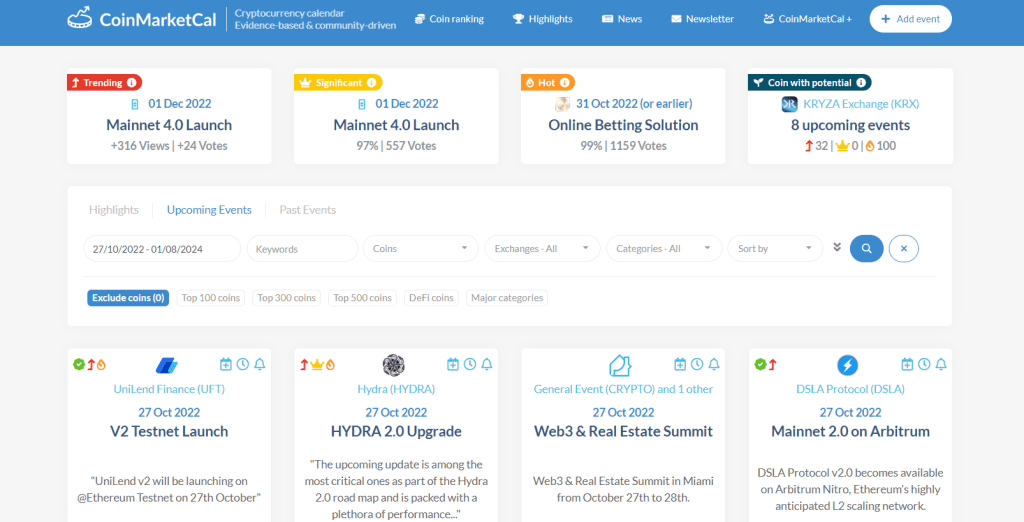Click the CoinMarketCal logo icon

point(80,18)
